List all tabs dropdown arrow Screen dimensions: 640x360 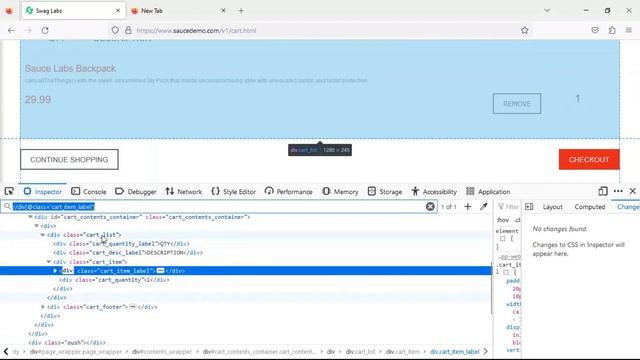[x=547, y=11]
